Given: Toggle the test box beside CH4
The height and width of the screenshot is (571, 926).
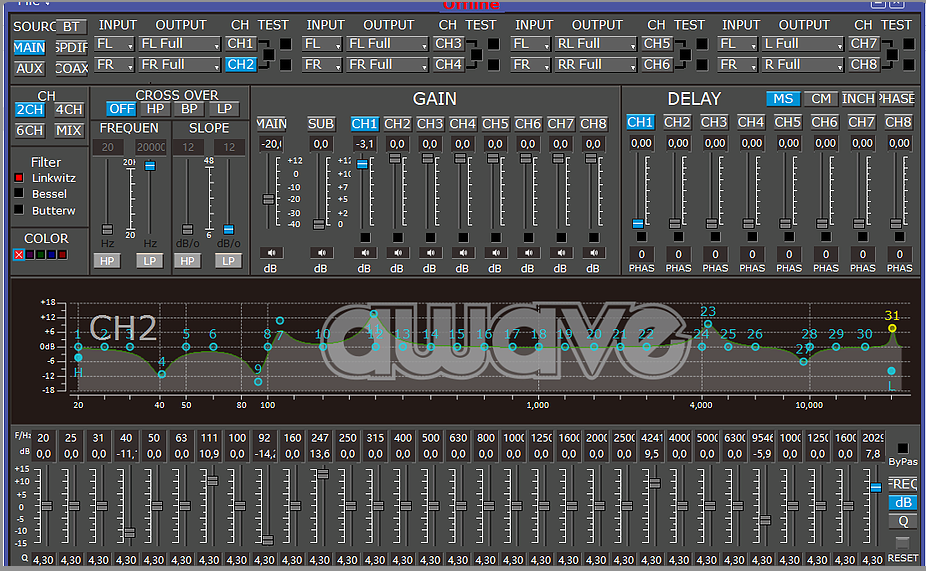Looking at the screenshot, I should (493, 64).
